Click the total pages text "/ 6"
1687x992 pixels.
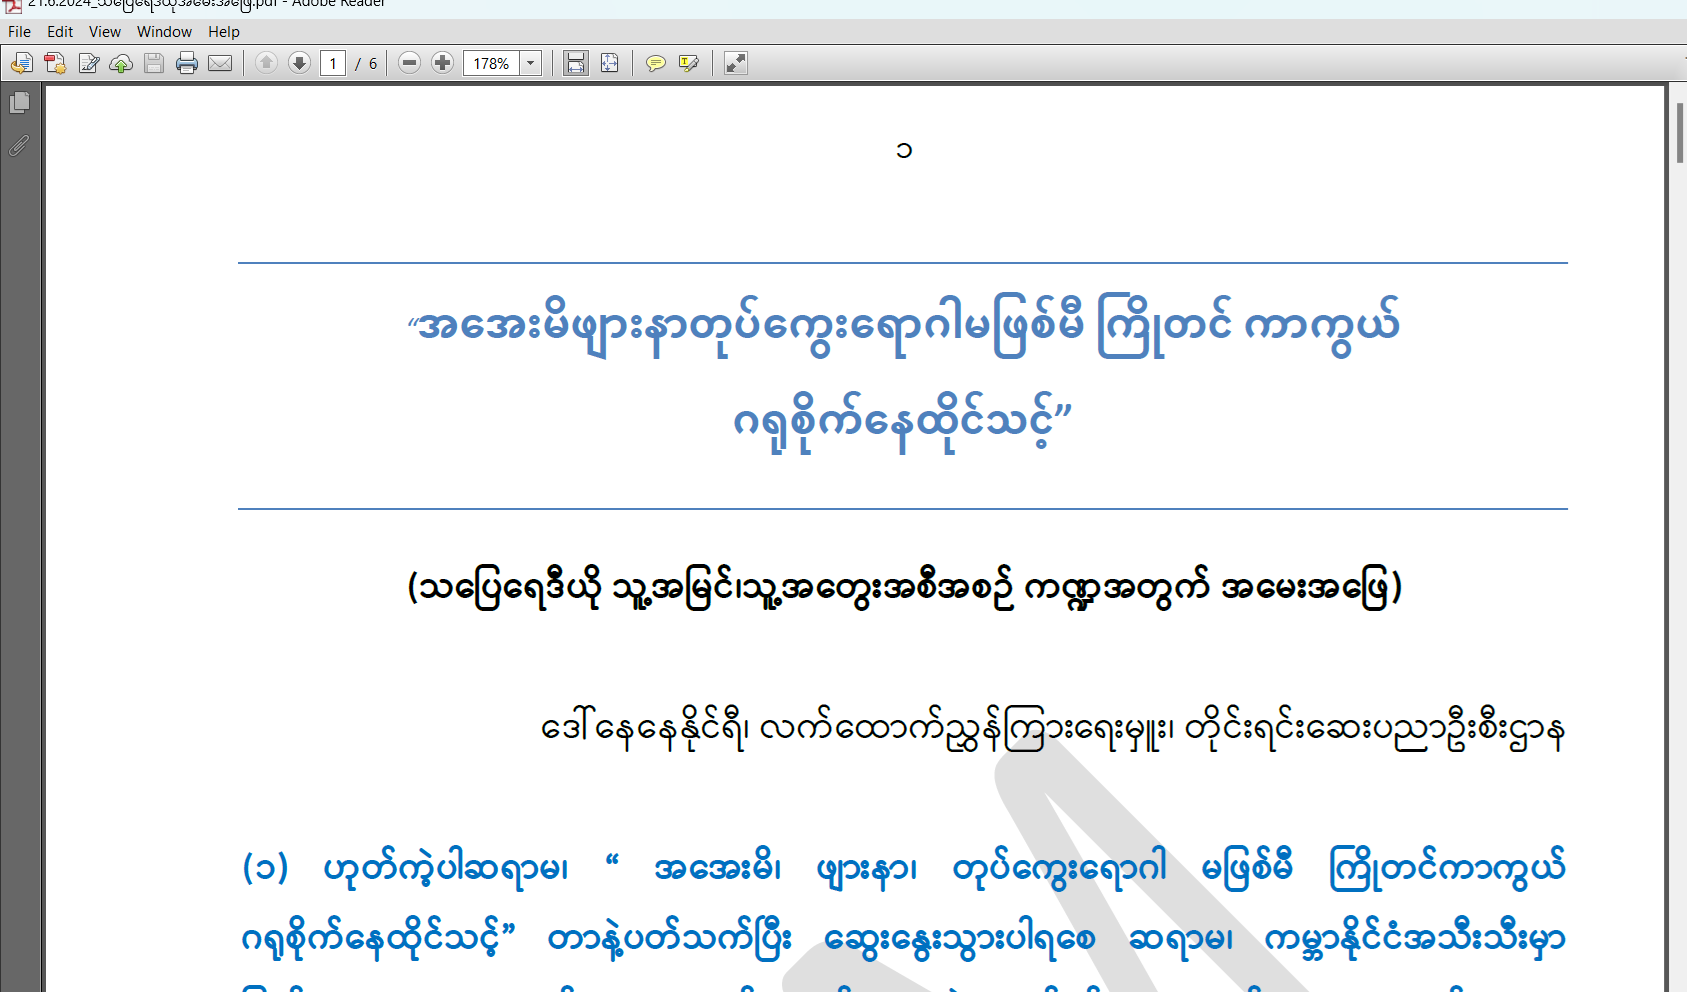(x=366, y=64)
